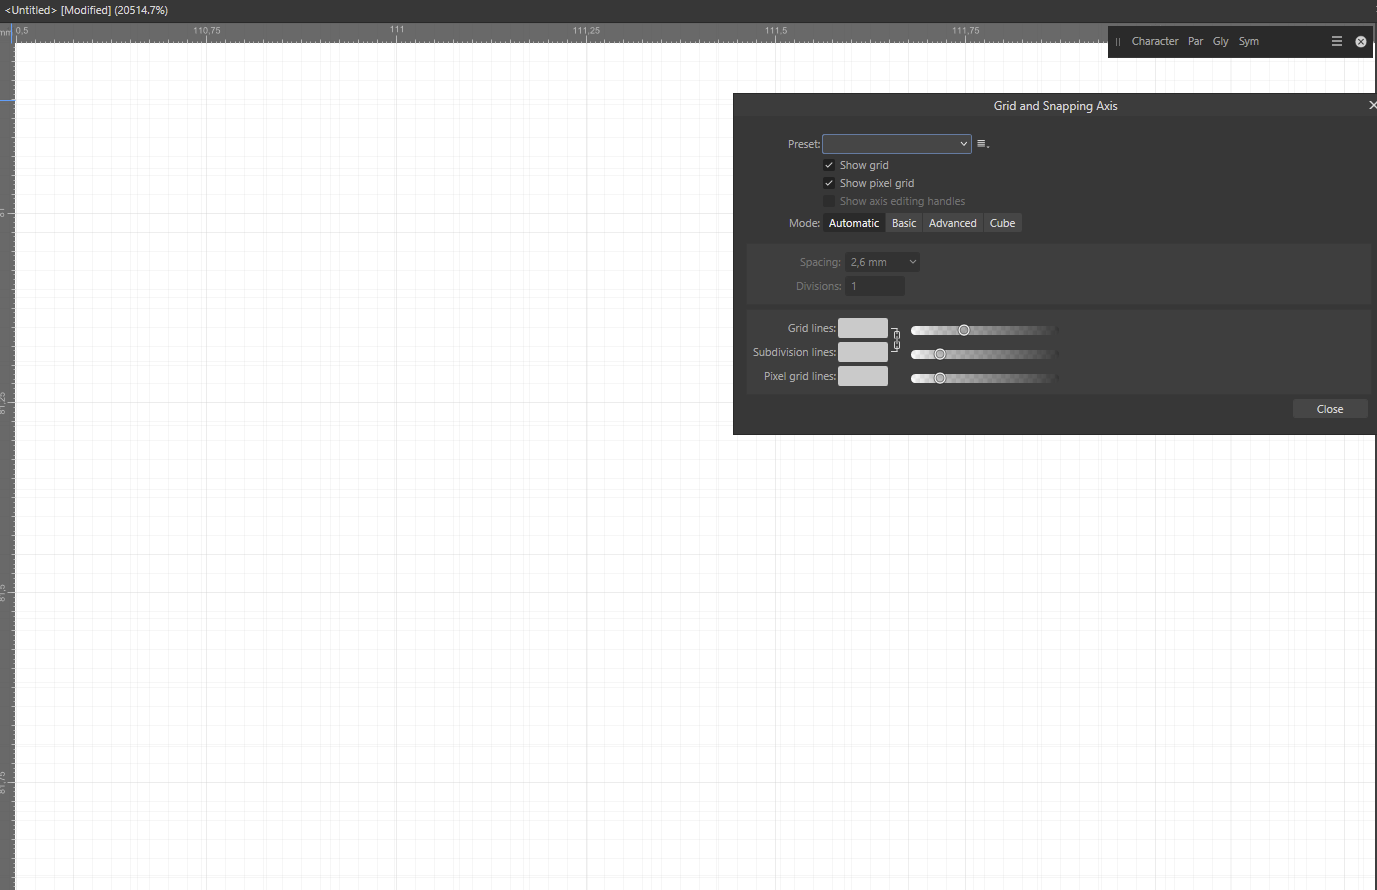Switch to Basic grid mode

[904, 223]
